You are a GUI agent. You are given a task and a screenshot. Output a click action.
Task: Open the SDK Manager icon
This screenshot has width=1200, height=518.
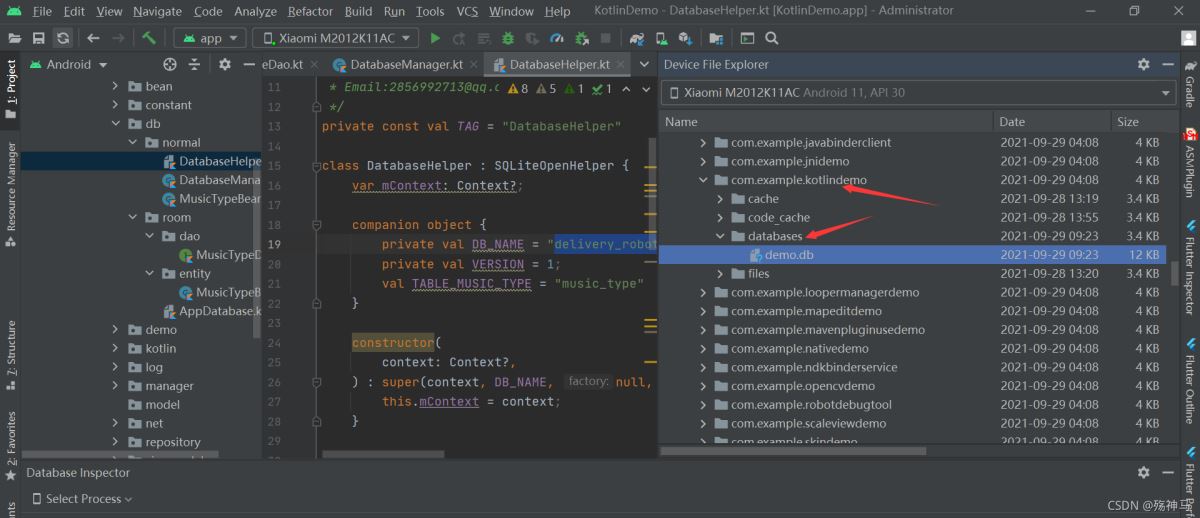click(x=686, y=38)
